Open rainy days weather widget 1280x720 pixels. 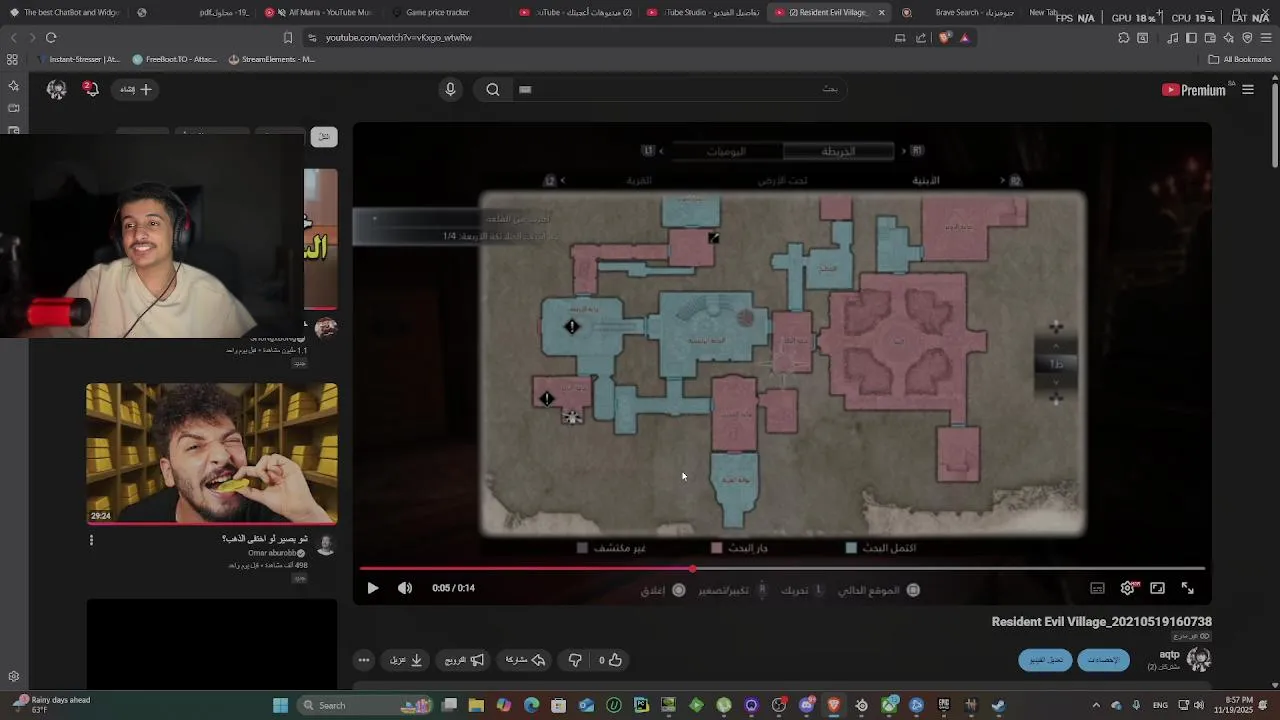pos(52,705)
